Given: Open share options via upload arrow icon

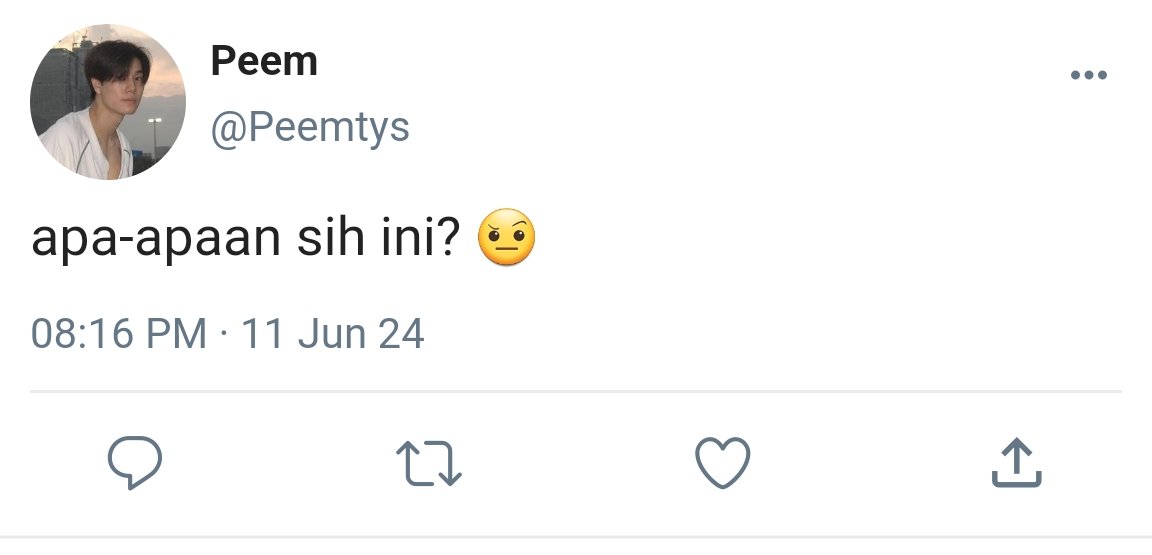Looking at the screenshot, I should click(1016, 462).
